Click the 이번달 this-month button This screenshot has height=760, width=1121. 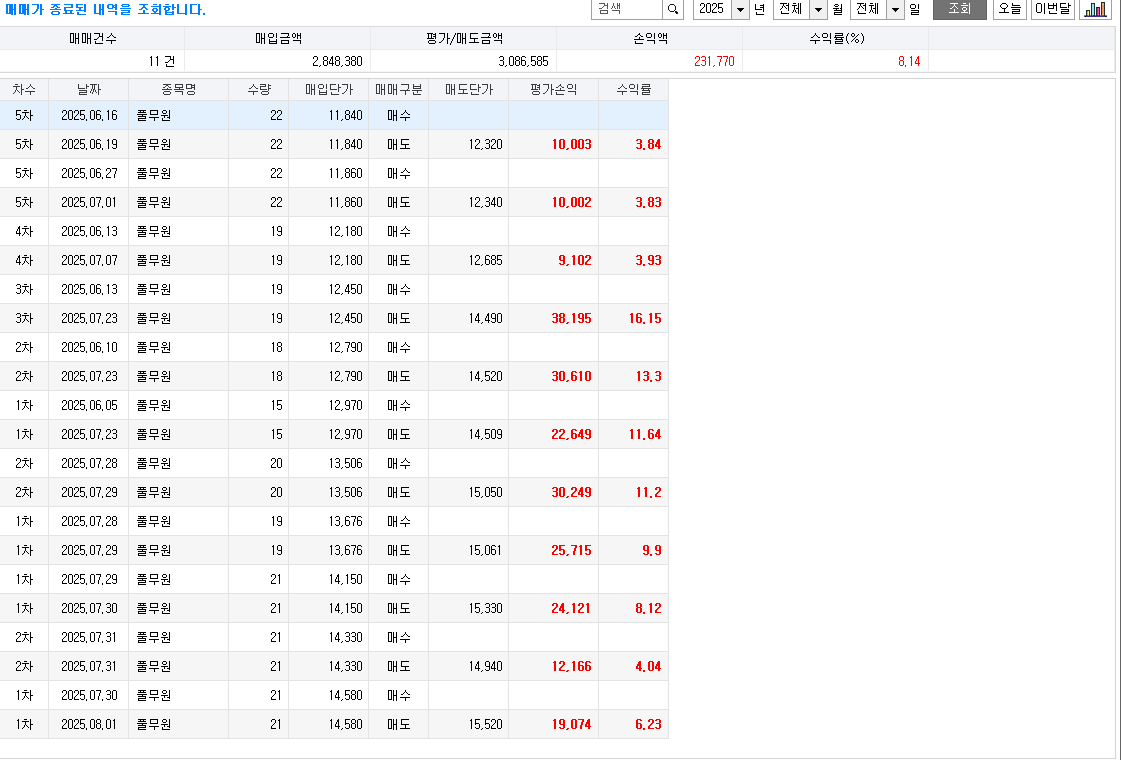pyautogui.click(x=1053, y=9)
